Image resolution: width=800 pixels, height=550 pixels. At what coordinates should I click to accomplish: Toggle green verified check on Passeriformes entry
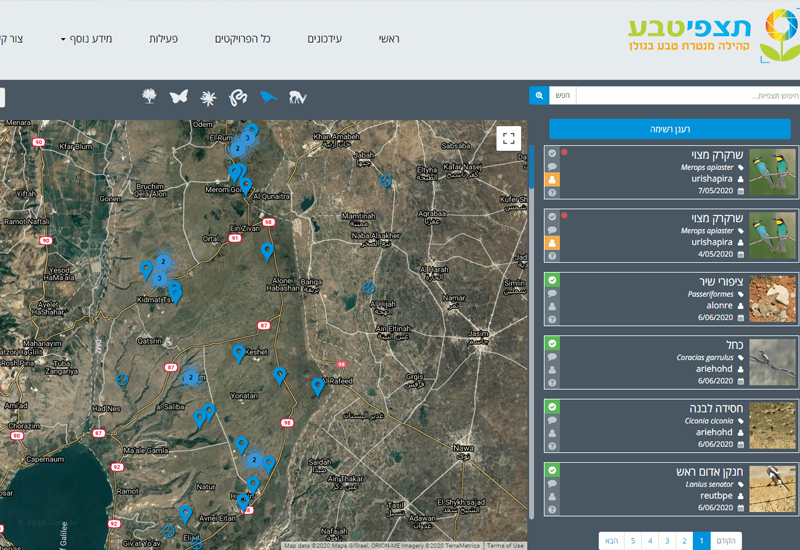(x=552, y=280)
